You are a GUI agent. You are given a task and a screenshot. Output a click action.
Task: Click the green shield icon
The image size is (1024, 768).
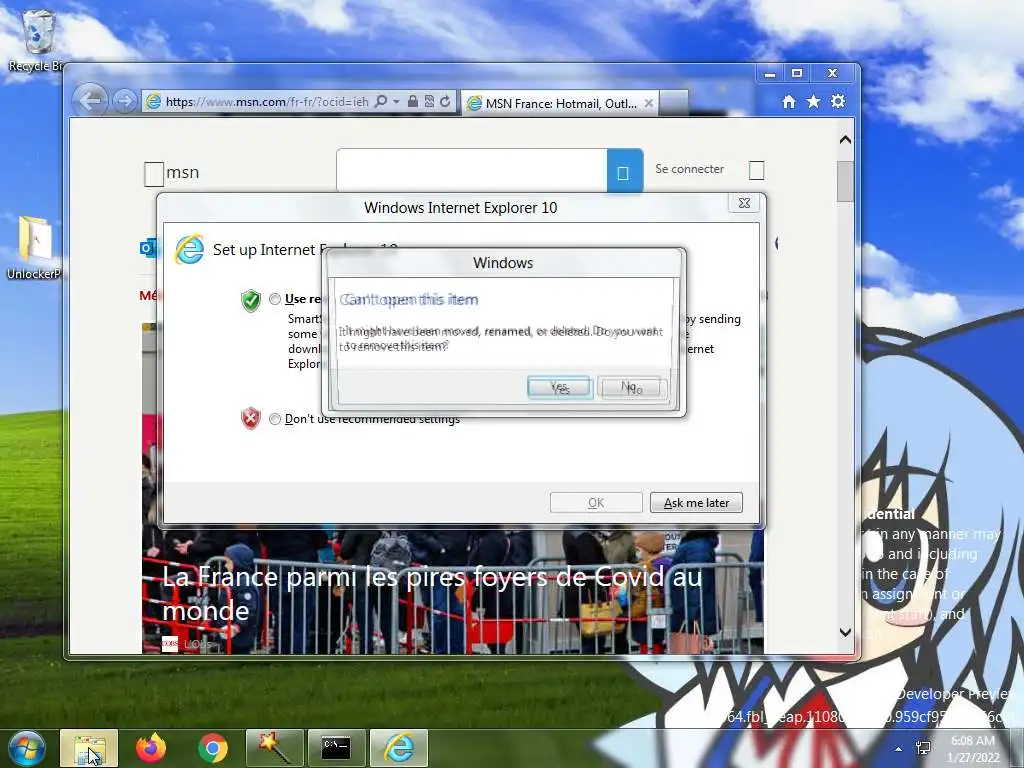pos(251,300)
